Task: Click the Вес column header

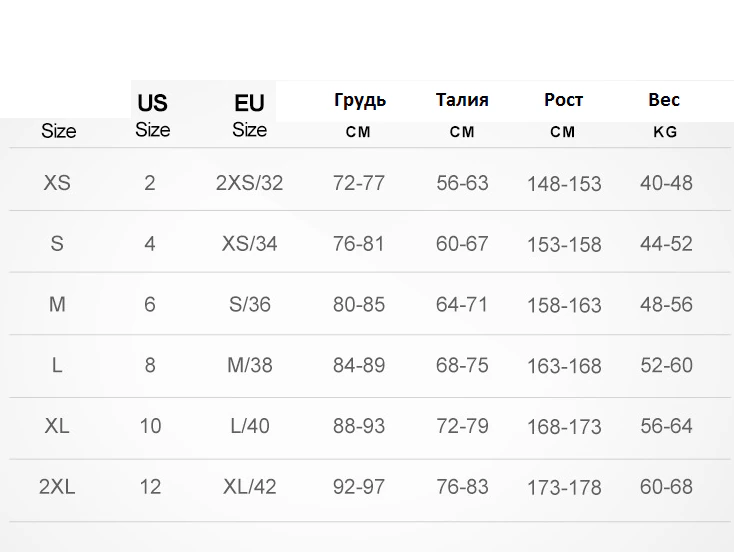Action: tap(664, 115)
